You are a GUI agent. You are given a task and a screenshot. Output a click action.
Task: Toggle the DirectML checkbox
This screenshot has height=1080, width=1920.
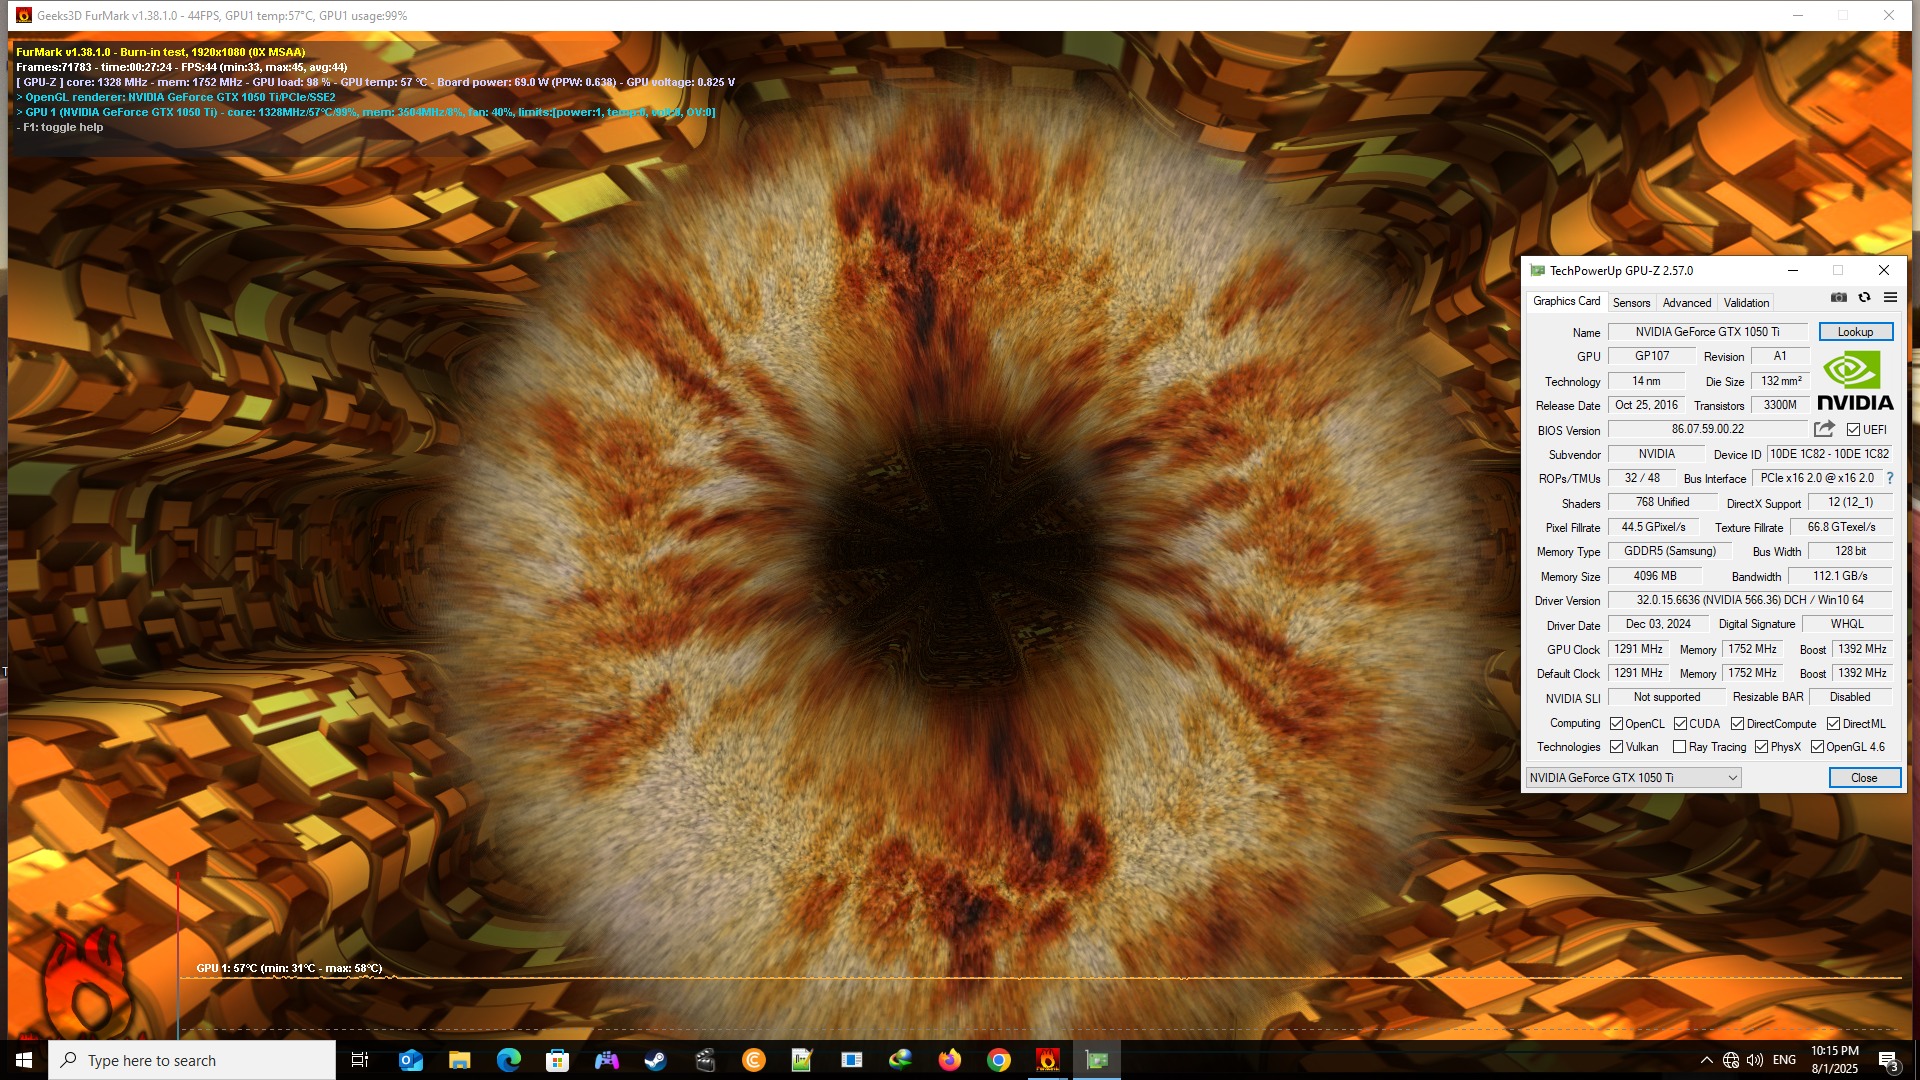click(x=1833, y=724)
